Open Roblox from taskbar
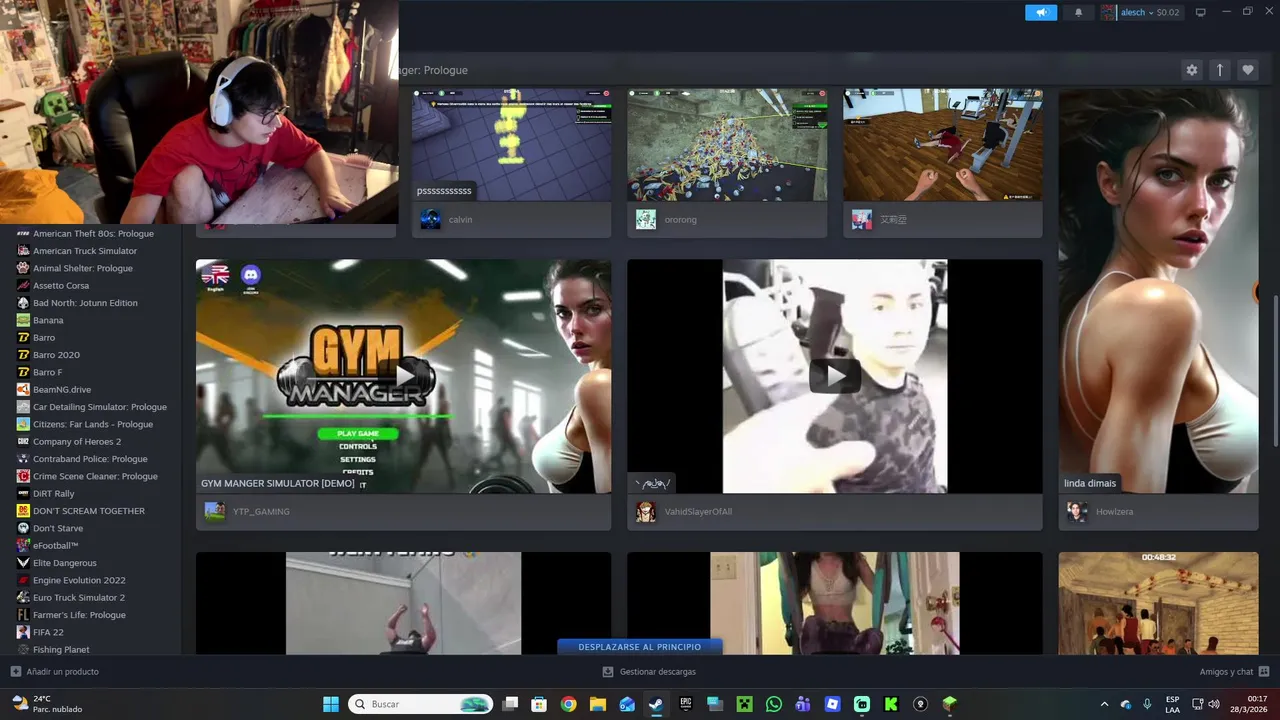This screenshot has width=1280, height=720. pyautogui.click(x=832, y=704)
